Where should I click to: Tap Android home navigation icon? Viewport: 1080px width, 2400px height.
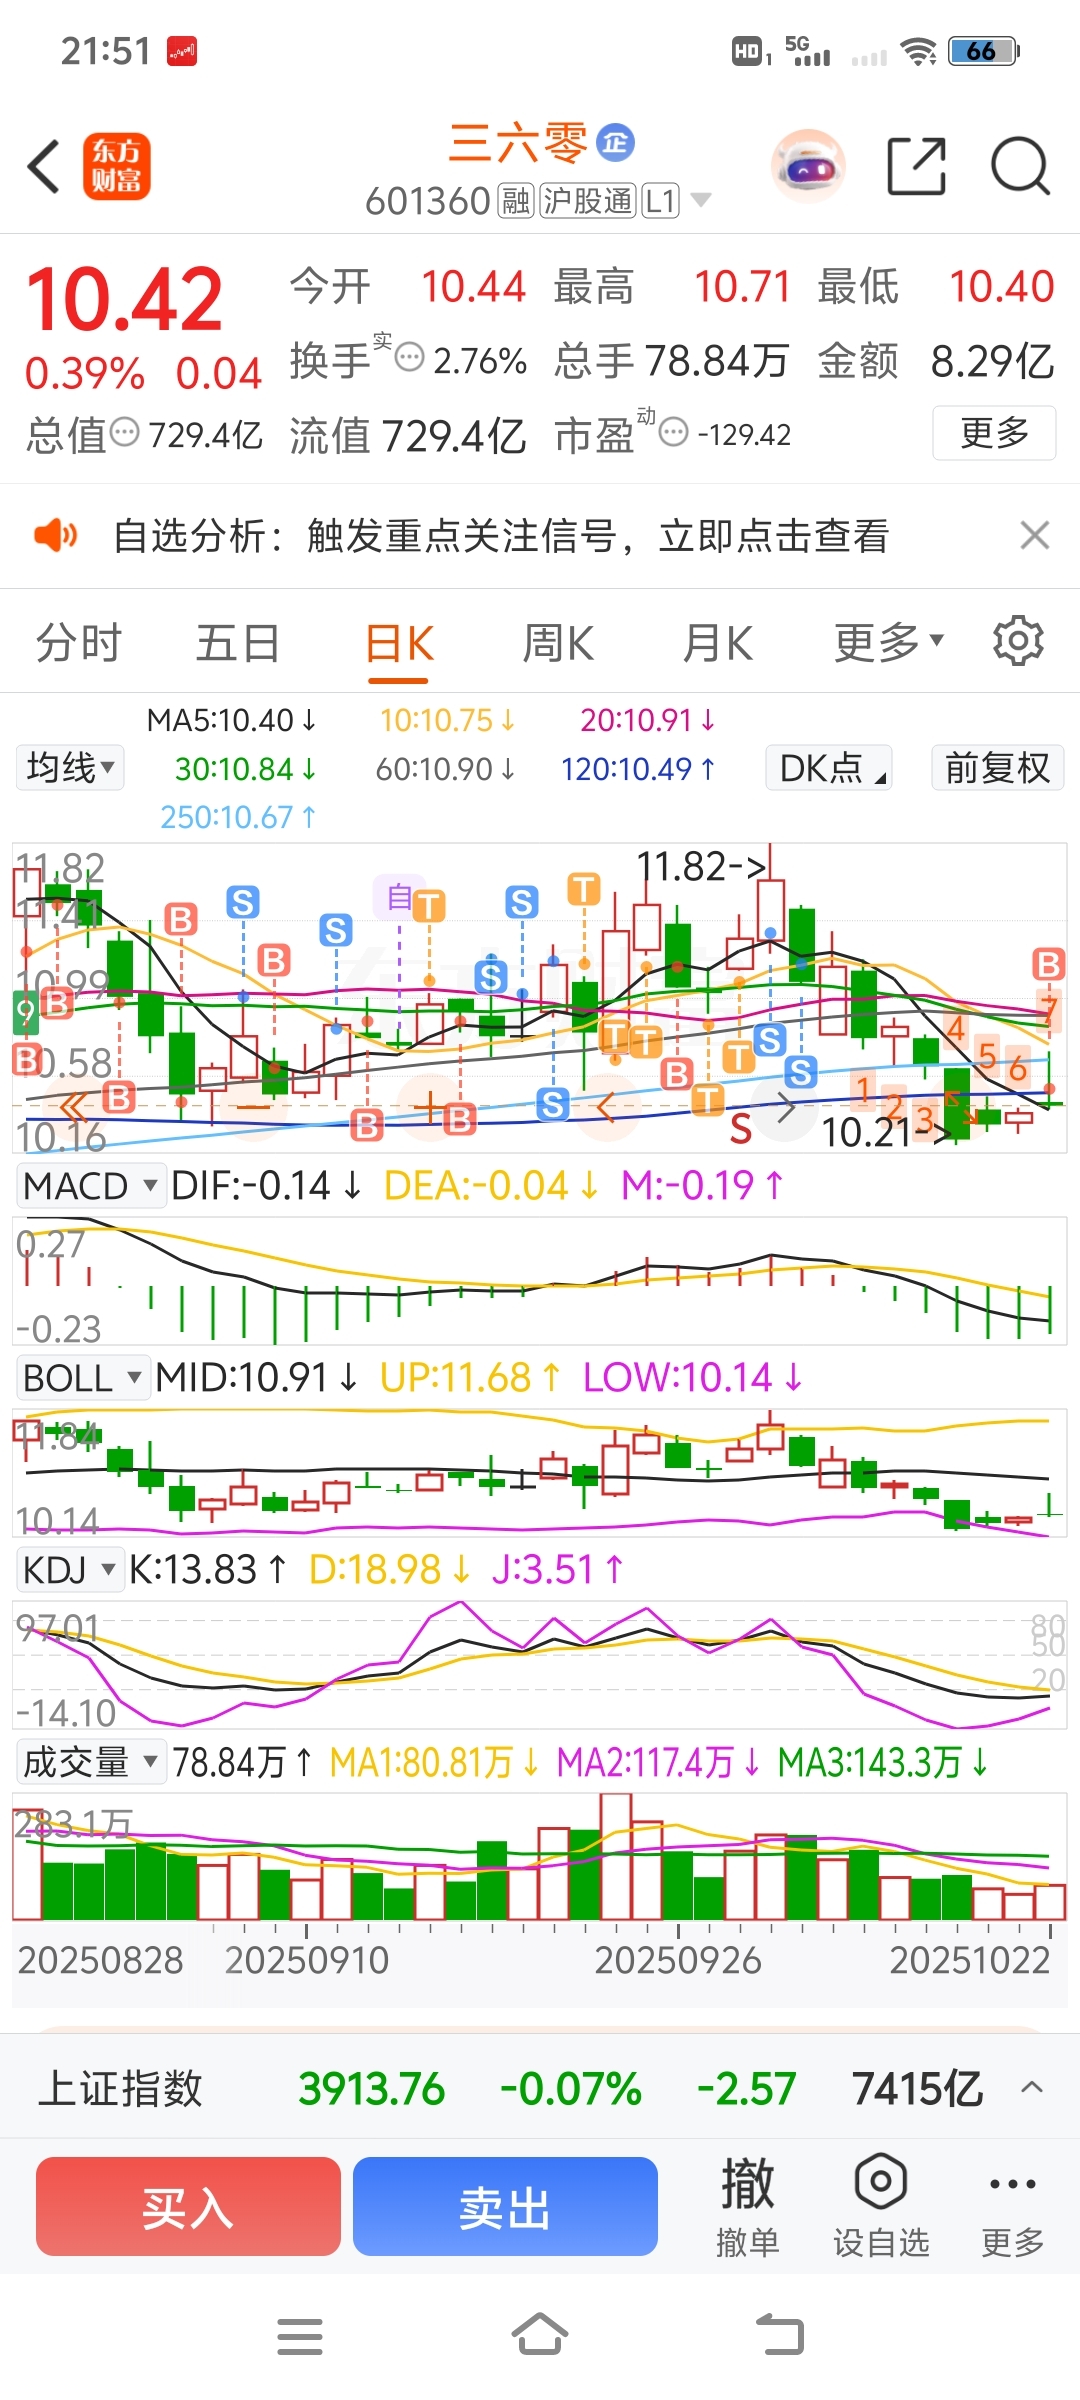[x=540, y=2335]
